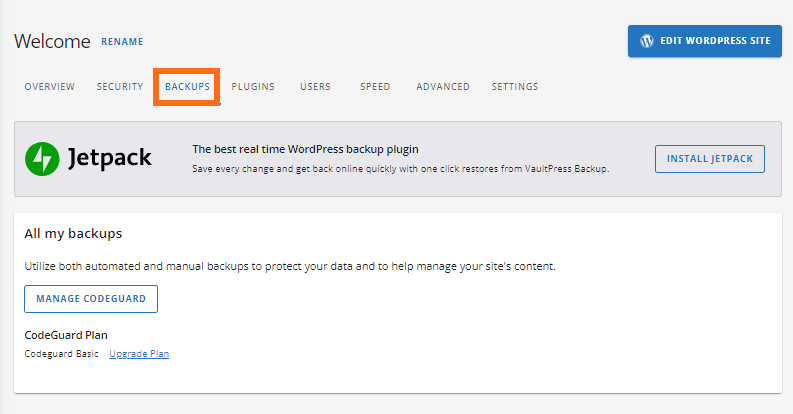Open Manage CodeGuard
The height and width of the screenshot is (414, 793).
(x=91, y=299)
